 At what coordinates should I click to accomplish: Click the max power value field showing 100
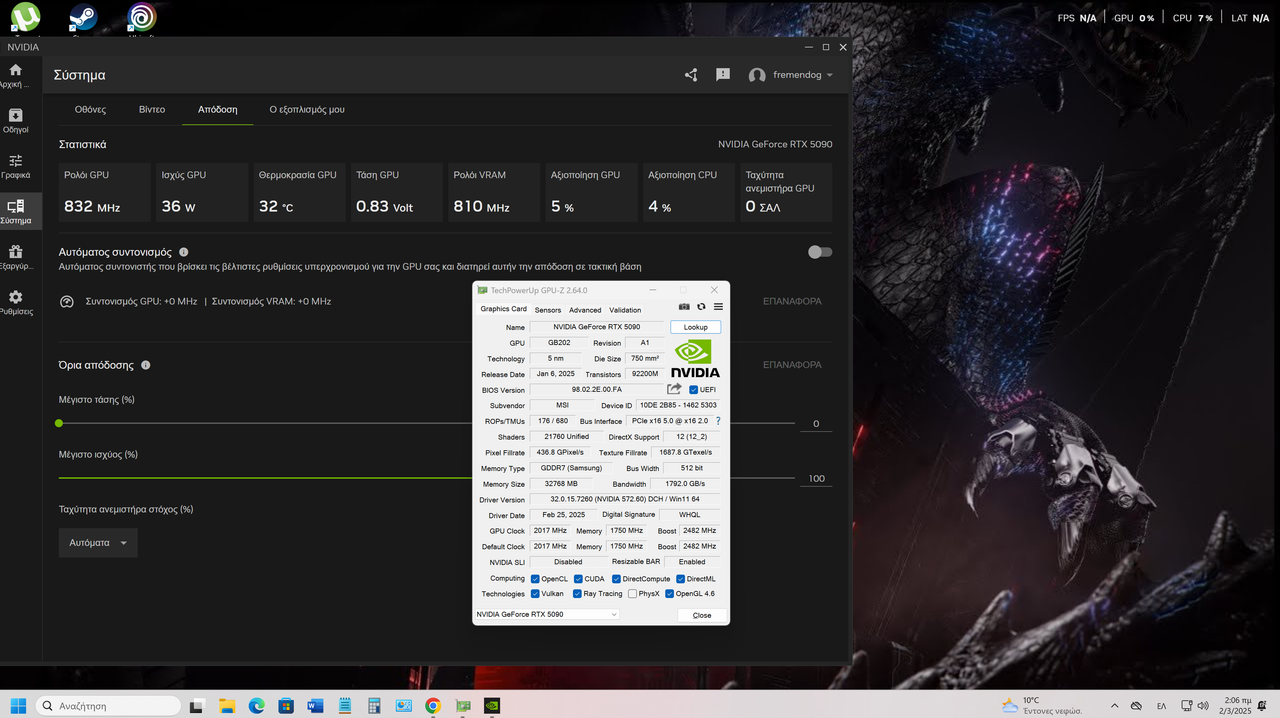pos(816,479)
